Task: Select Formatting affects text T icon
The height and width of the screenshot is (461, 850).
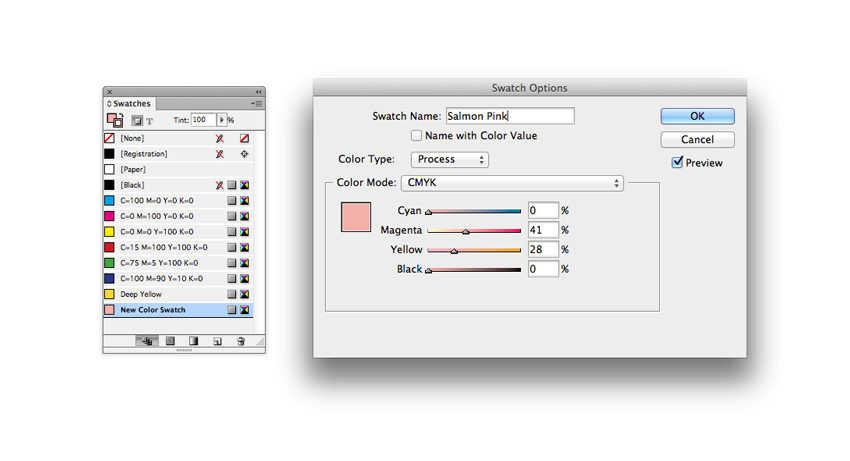Action: pos(150,121)
